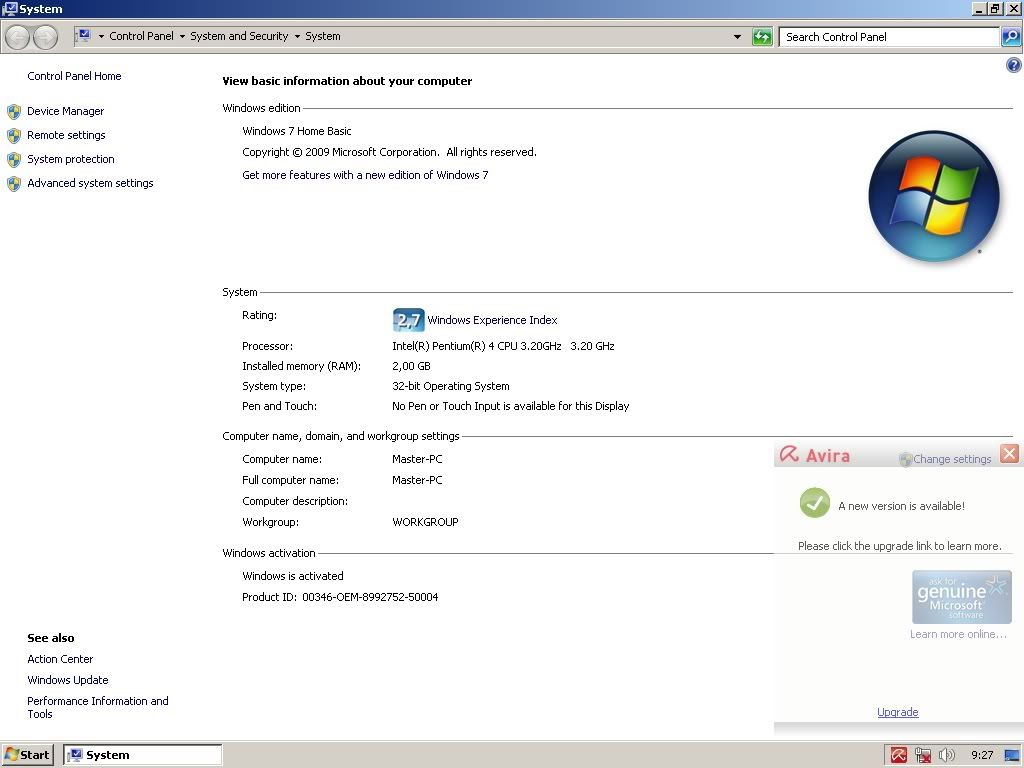Click the search magnifier icon
Screen dimensions: 1024x768
point(1011,37)
